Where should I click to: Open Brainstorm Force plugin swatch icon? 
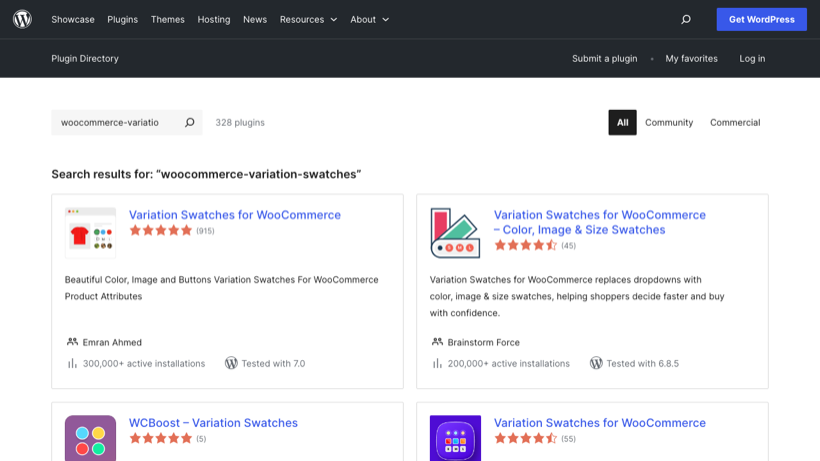coord(455,233)
